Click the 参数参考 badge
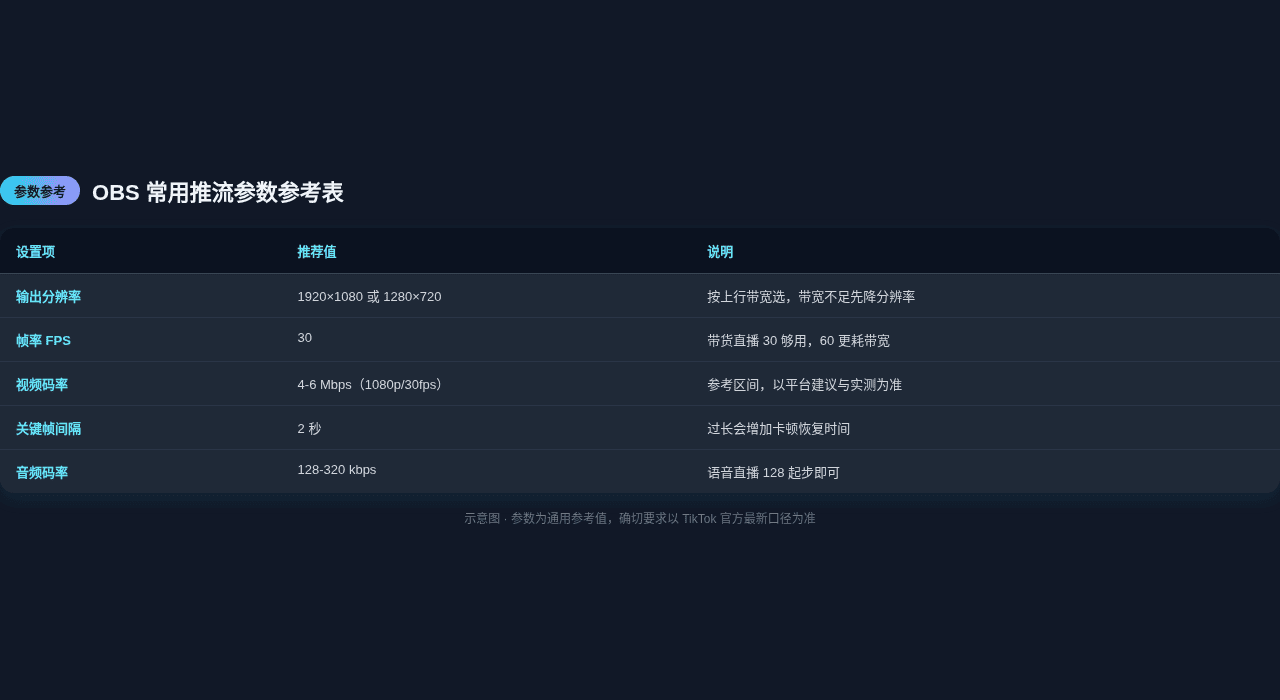Image resolution: width=1280 pixels, height=700 pixels. pyautogui.click(x=40, y=191)
